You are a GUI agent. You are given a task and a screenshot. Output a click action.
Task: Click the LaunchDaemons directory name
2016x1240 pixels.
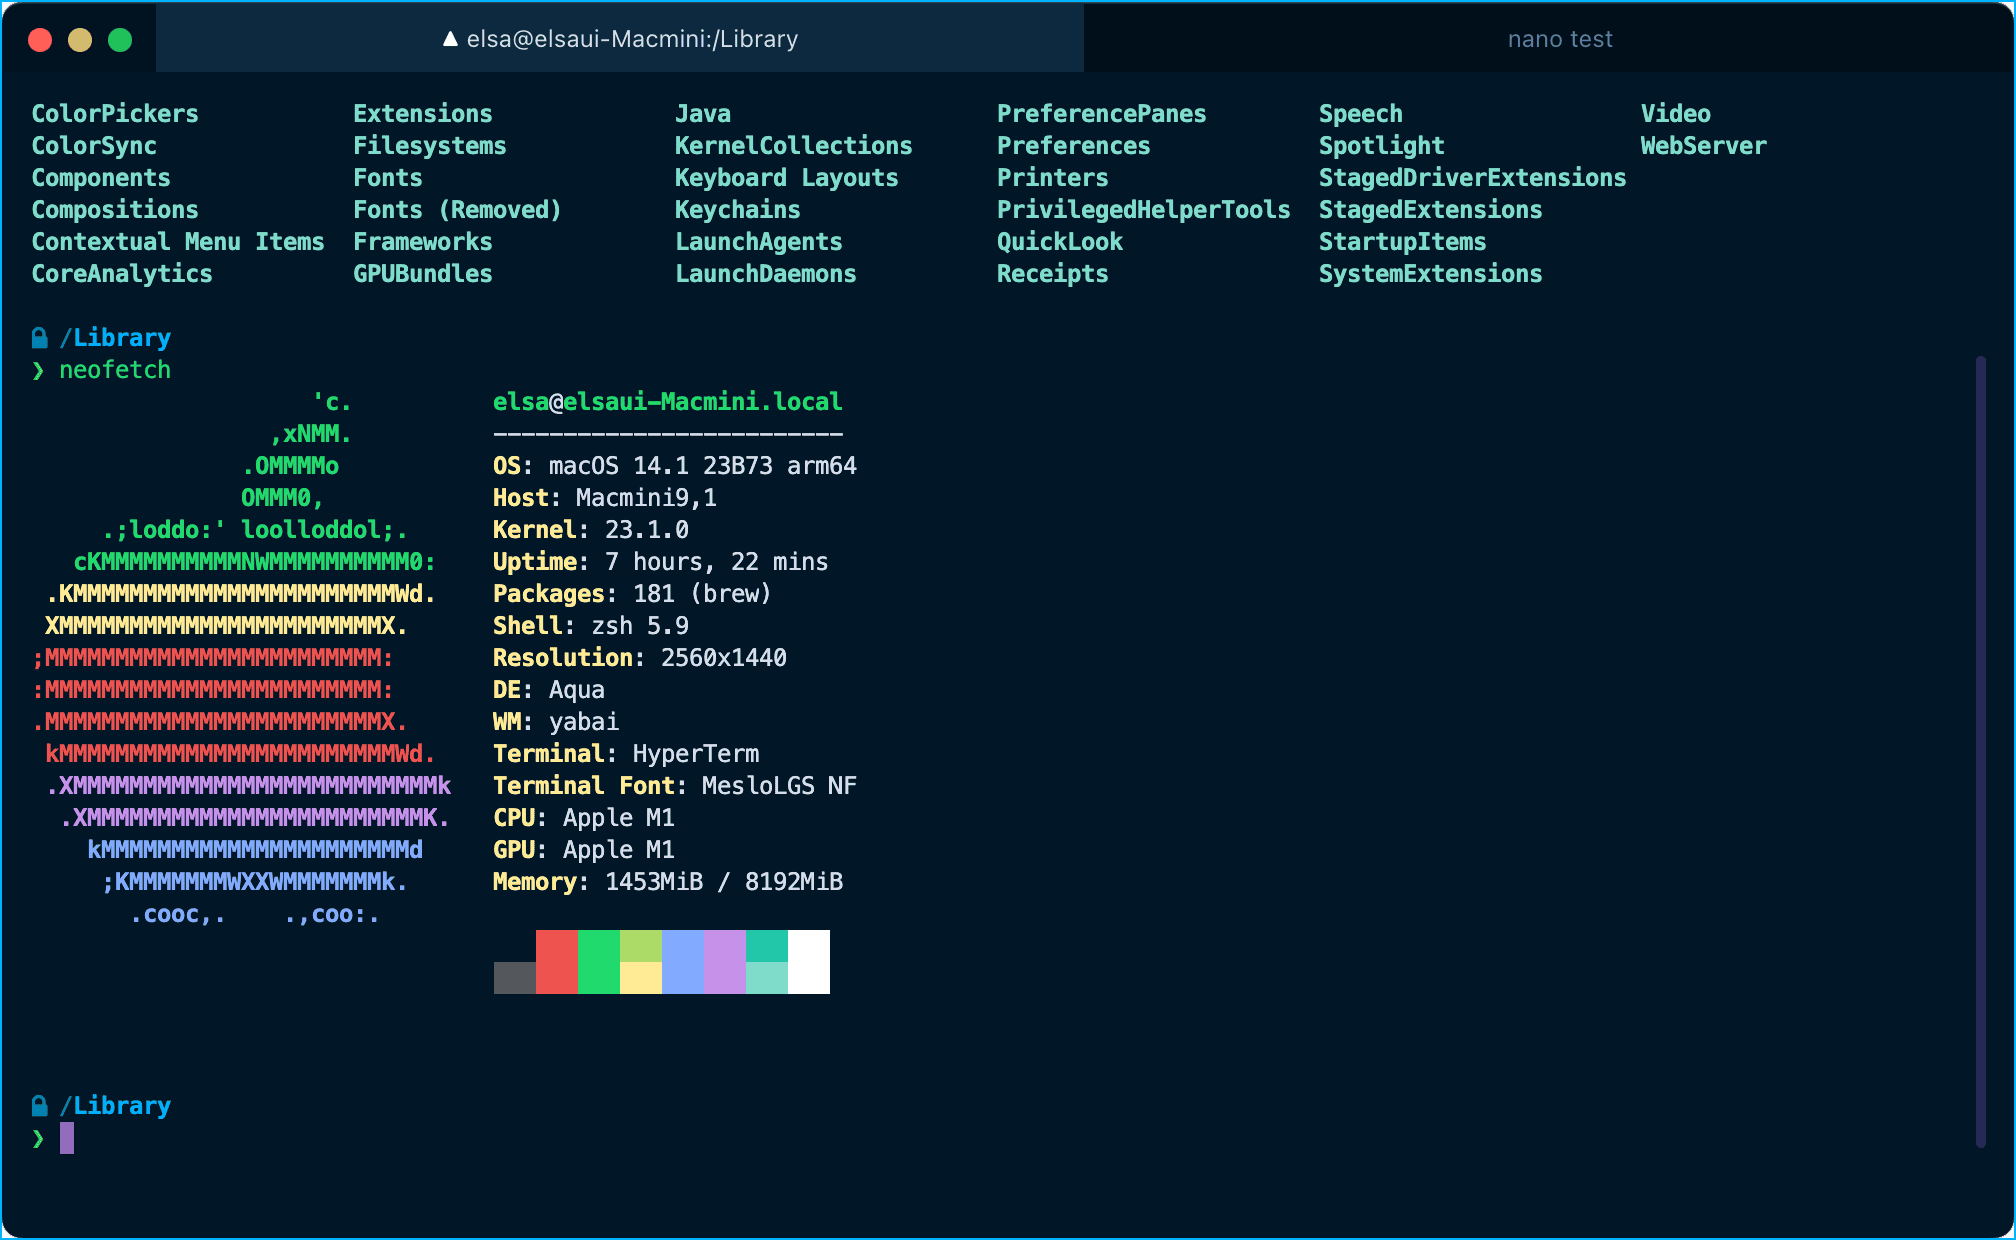(765, 274)
